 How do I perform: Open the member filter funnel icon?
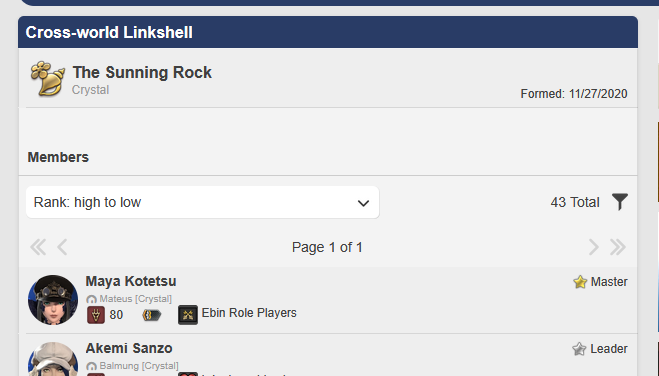click(619, 202)
